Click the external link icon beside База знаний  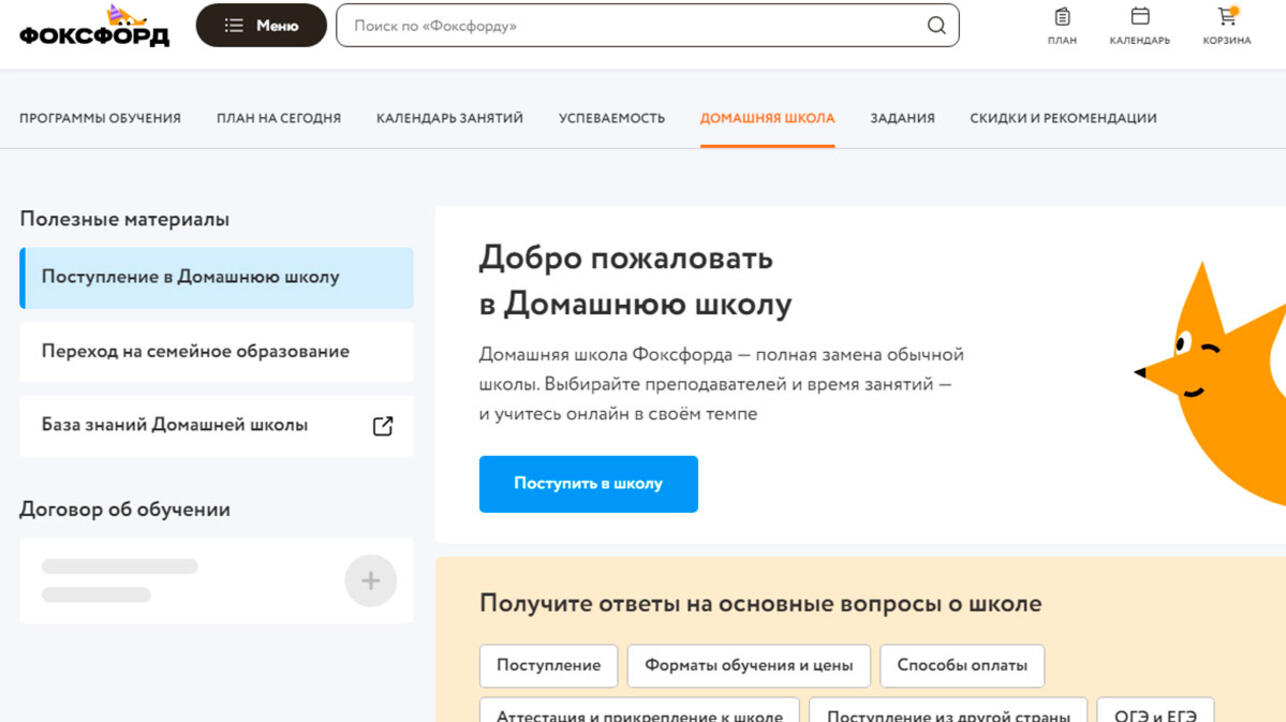coord(383,426)
